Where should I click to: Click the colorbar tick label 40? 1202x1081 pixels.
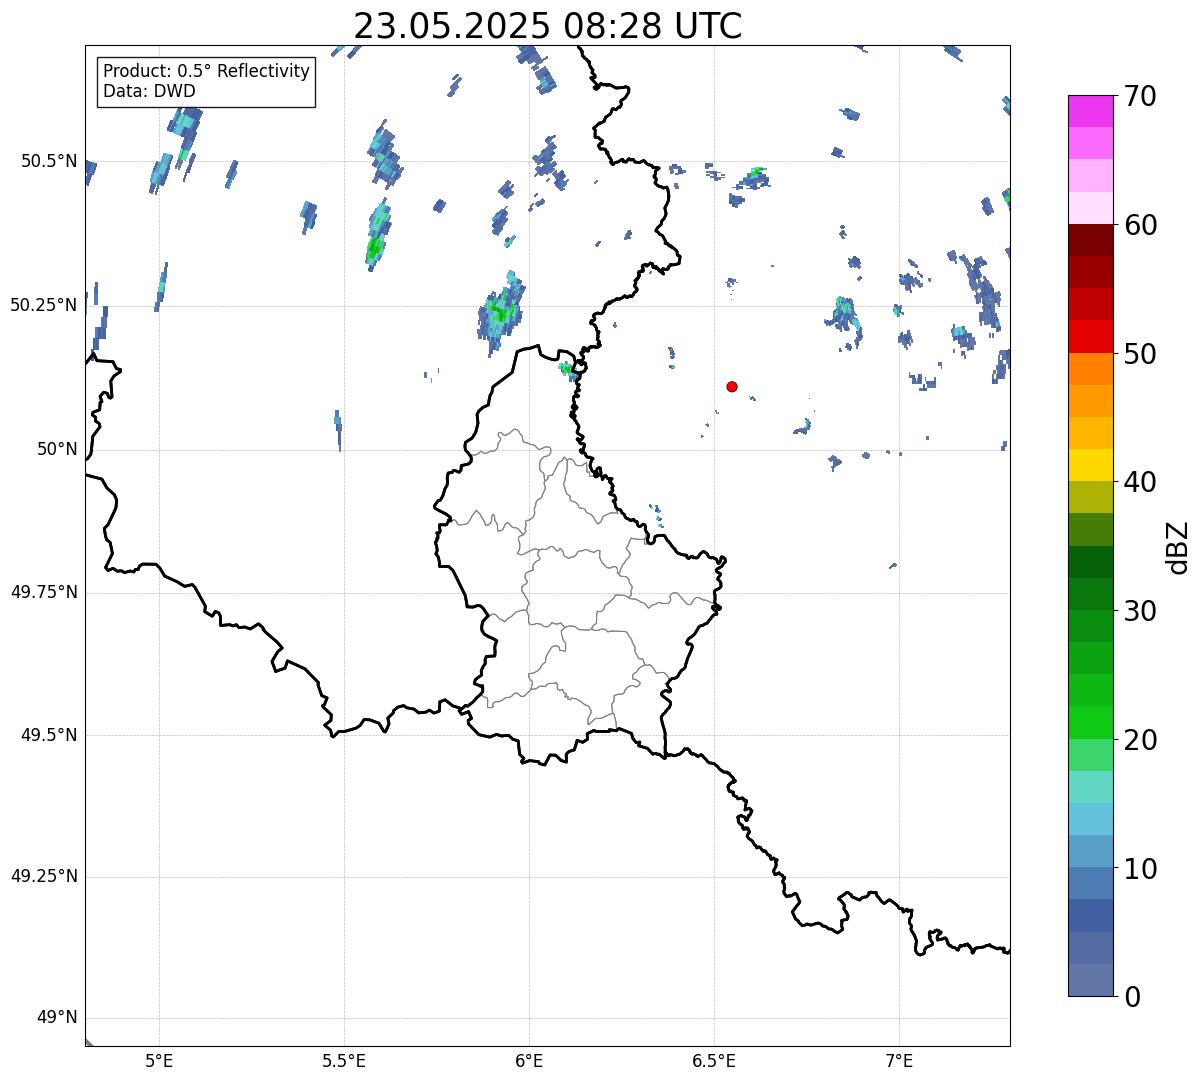1140,482
